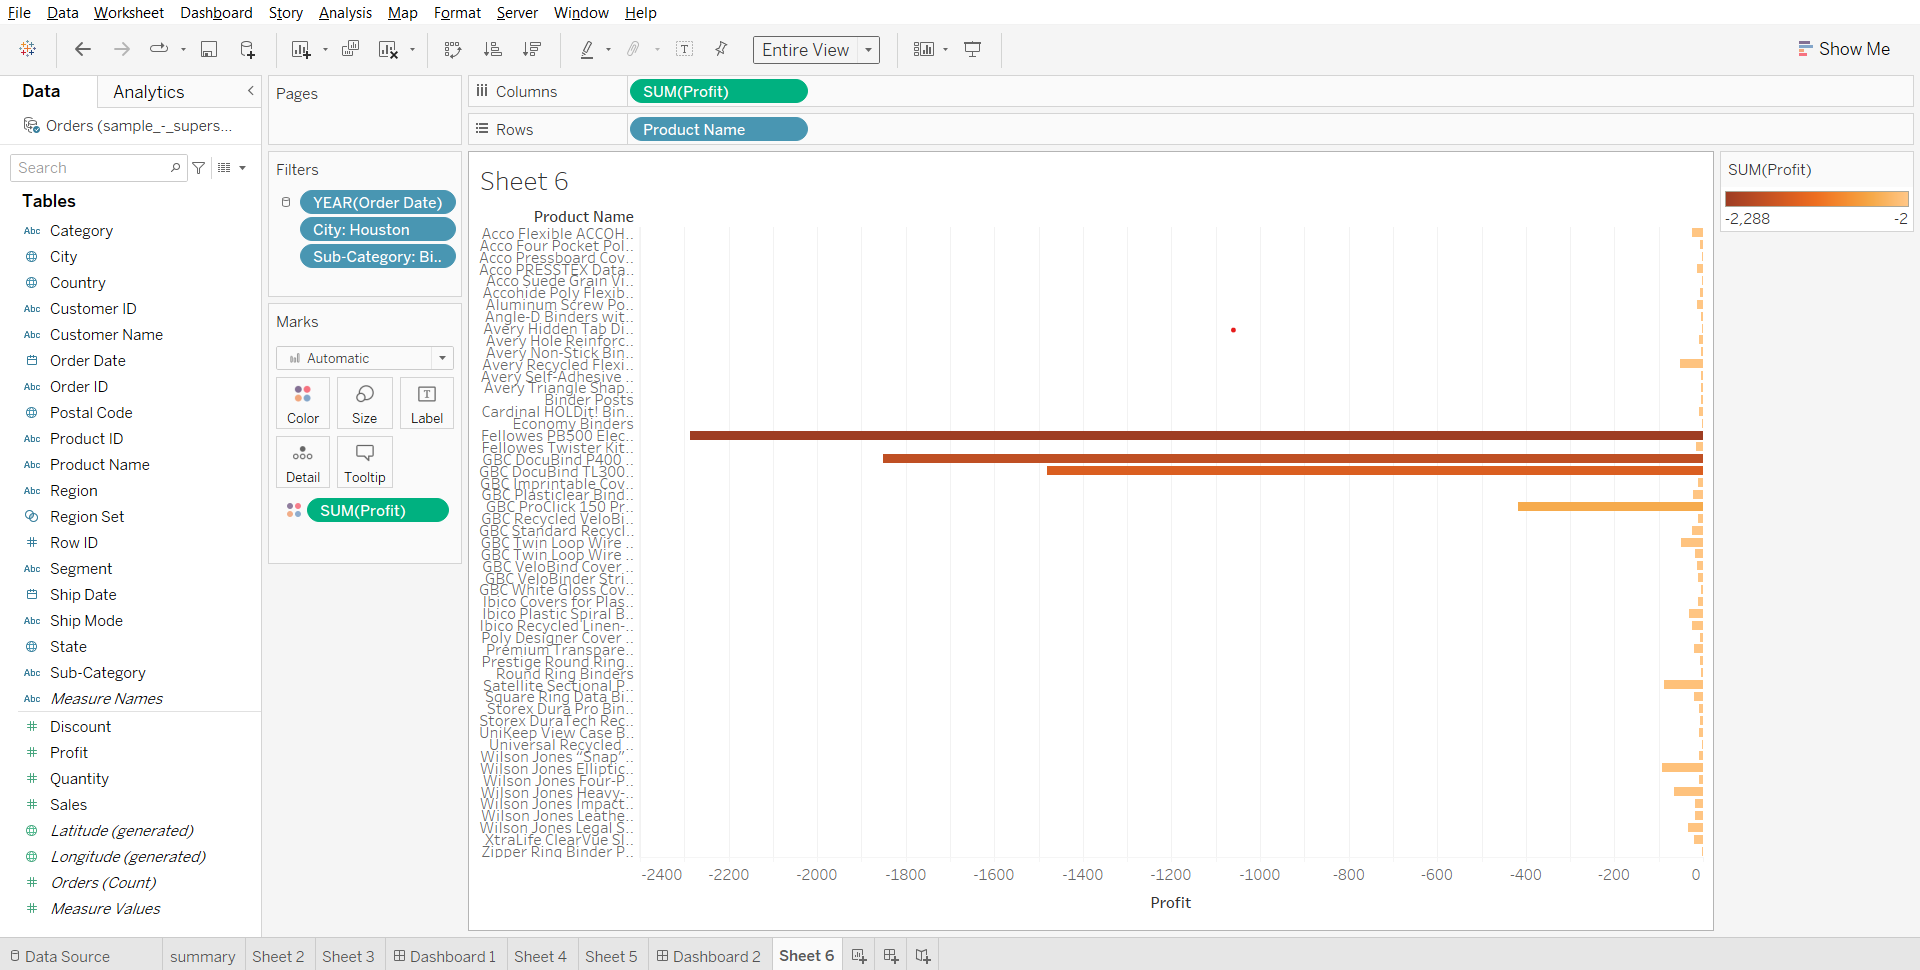The height and width of the screenshot is (970, 1920).
Task: Open the Analysis menu
Action: (345, 13)
